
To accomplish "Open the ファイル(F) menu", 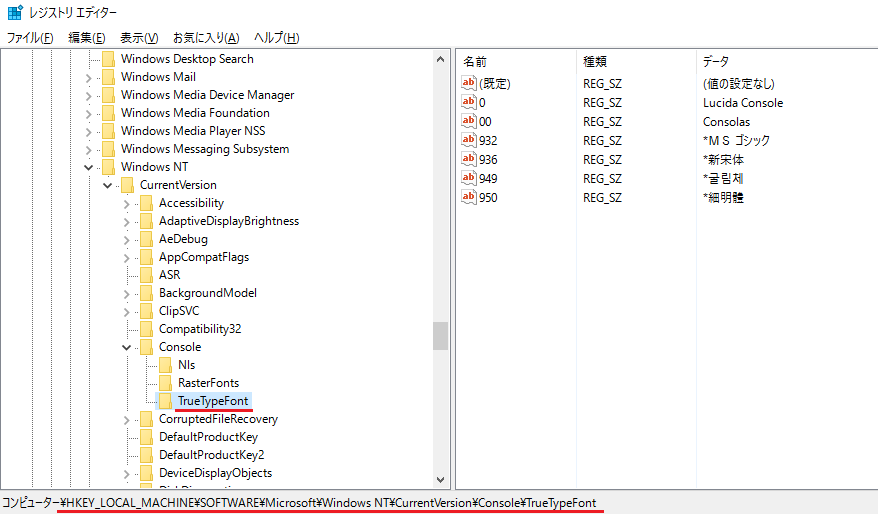I will [x=30, y=38].
